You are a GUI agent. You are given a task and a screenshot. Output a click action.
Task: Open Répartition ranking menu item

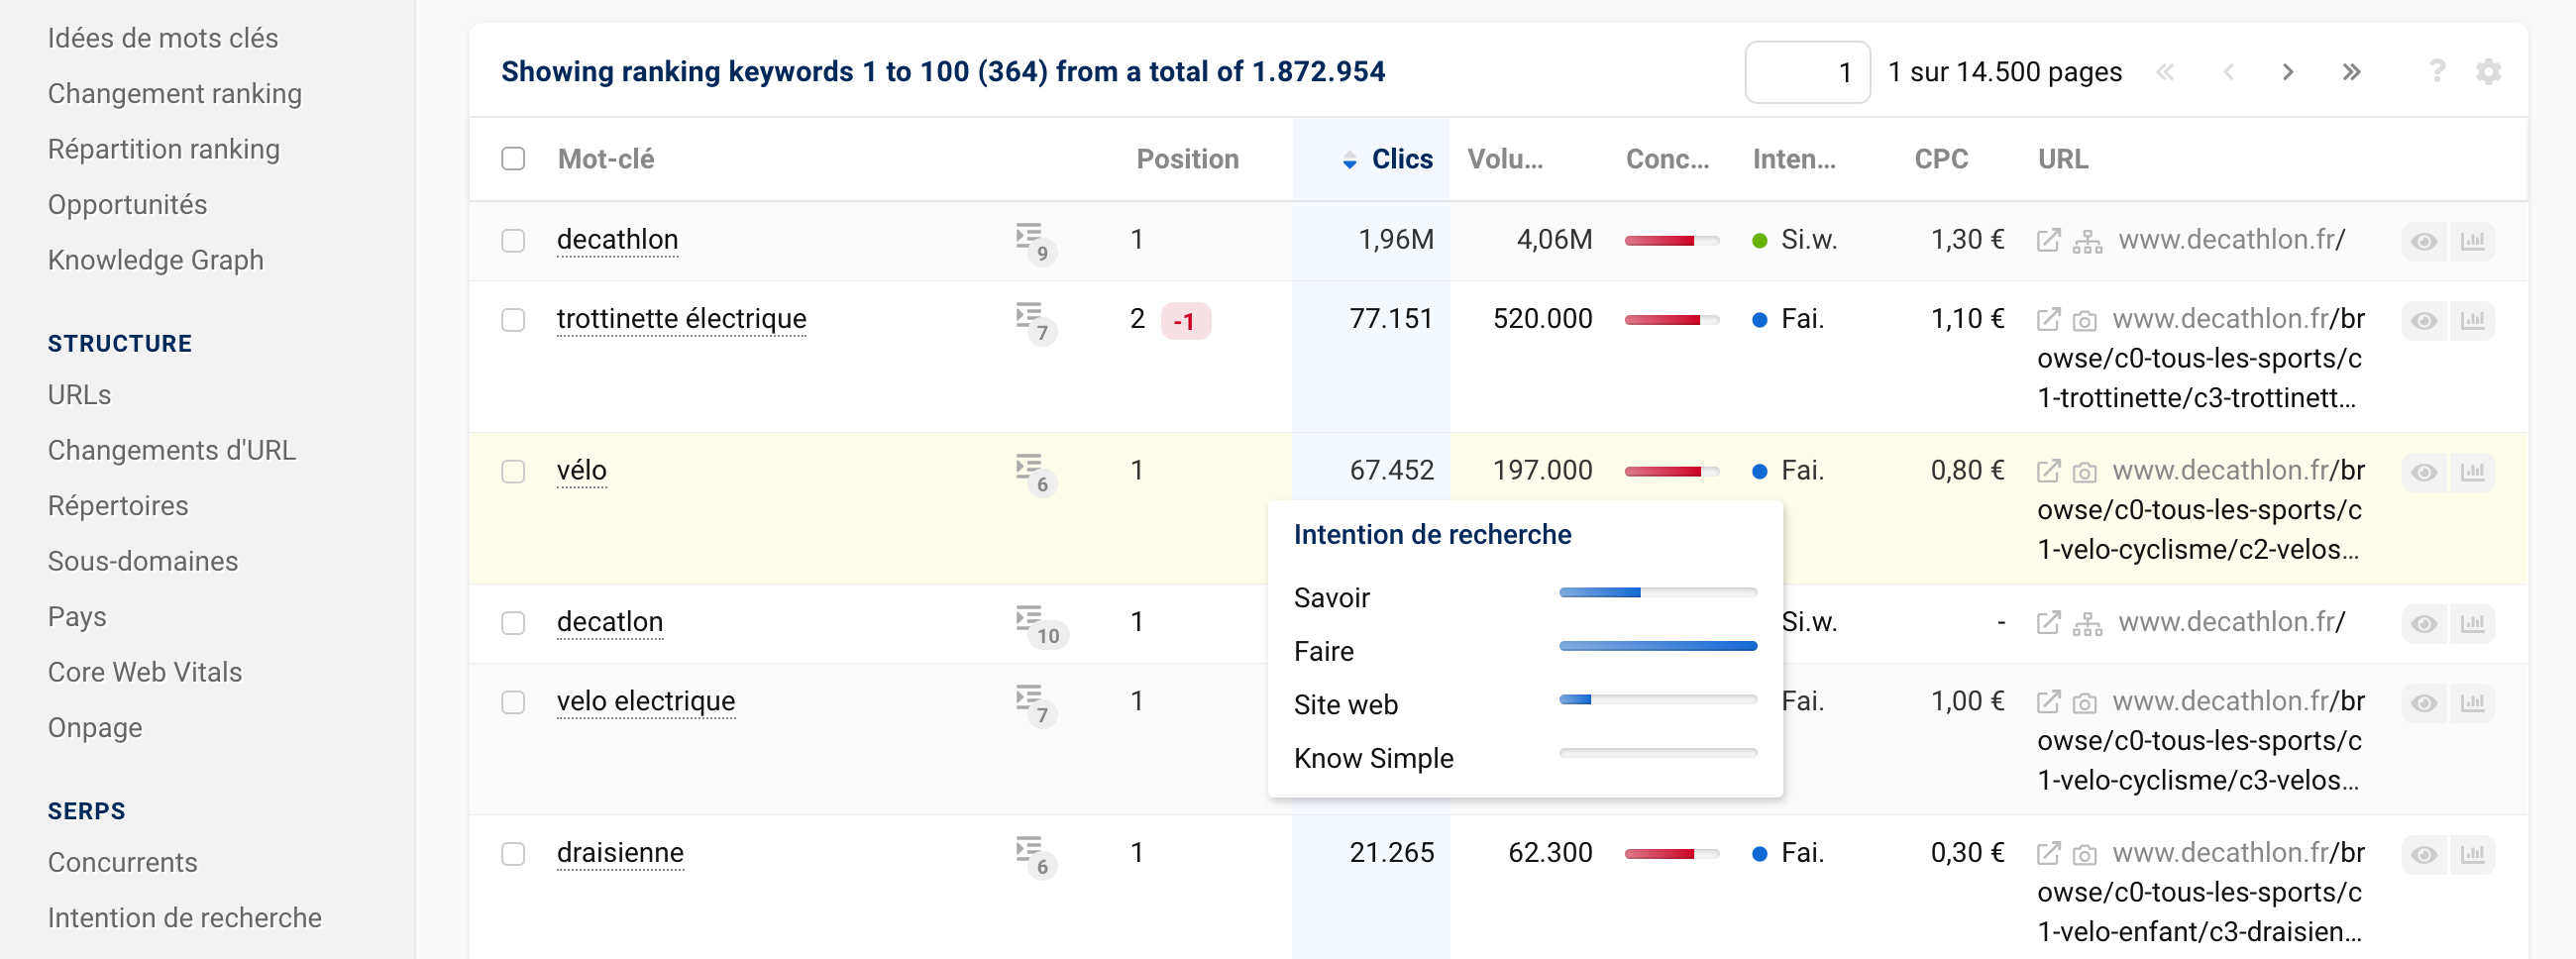pos(164,149)
